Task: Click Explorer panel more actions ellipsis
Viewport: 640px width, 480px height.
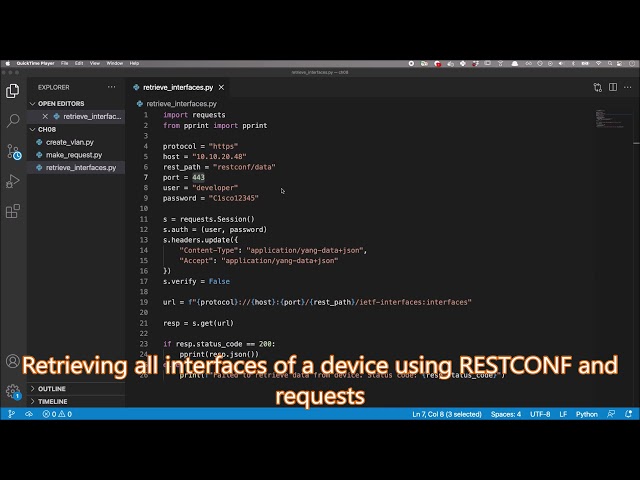Action: click(111, 87)
